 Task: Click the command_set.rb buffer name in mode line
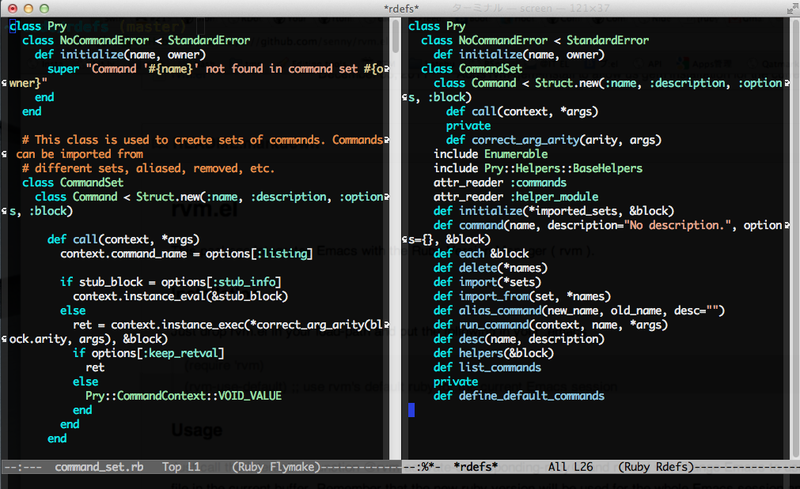[x=99, y=467]
